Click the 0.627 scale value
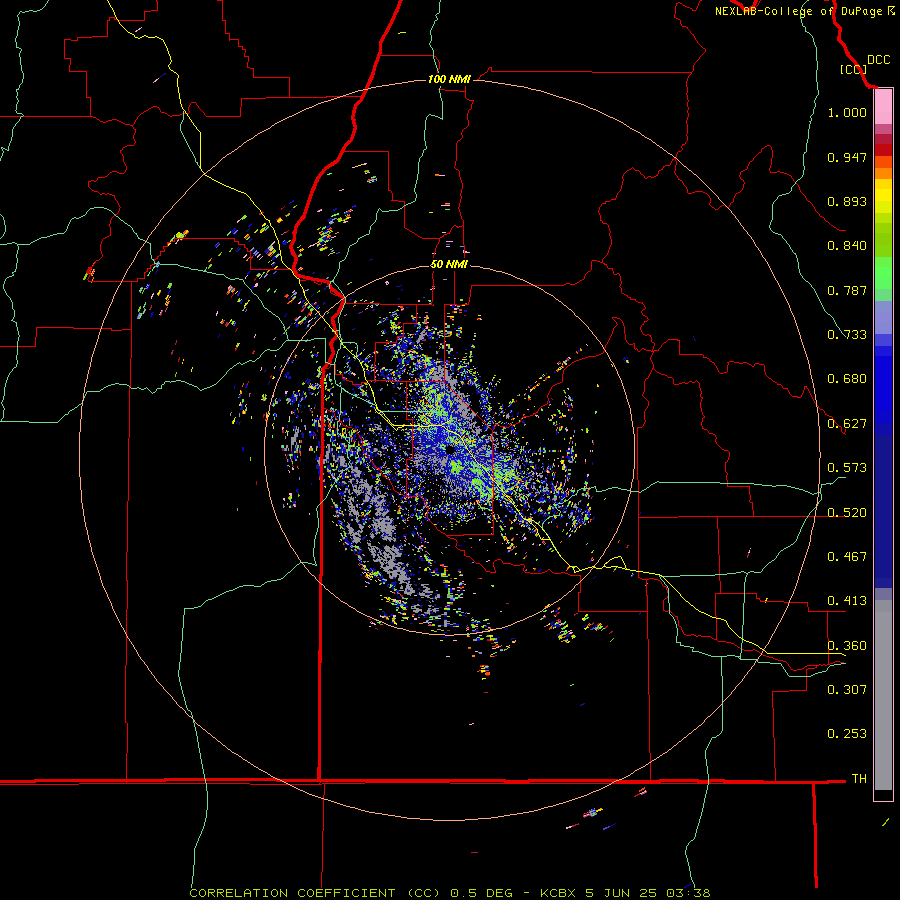 pyautogui.click(x=847, y=424)
